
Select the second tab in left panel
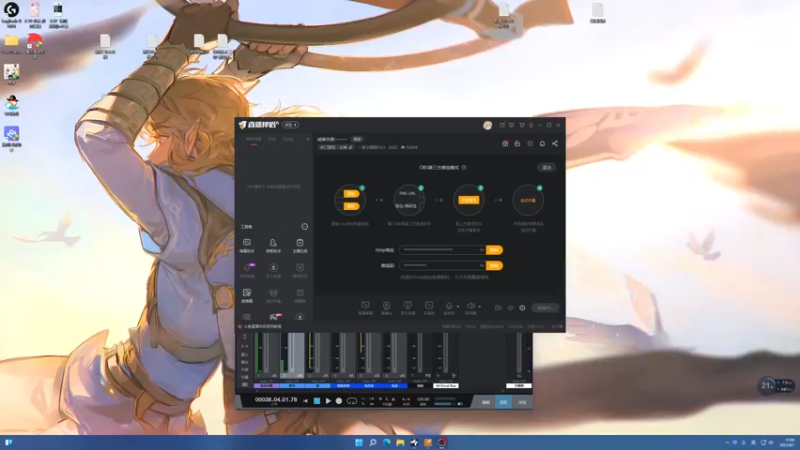point(272,139)
